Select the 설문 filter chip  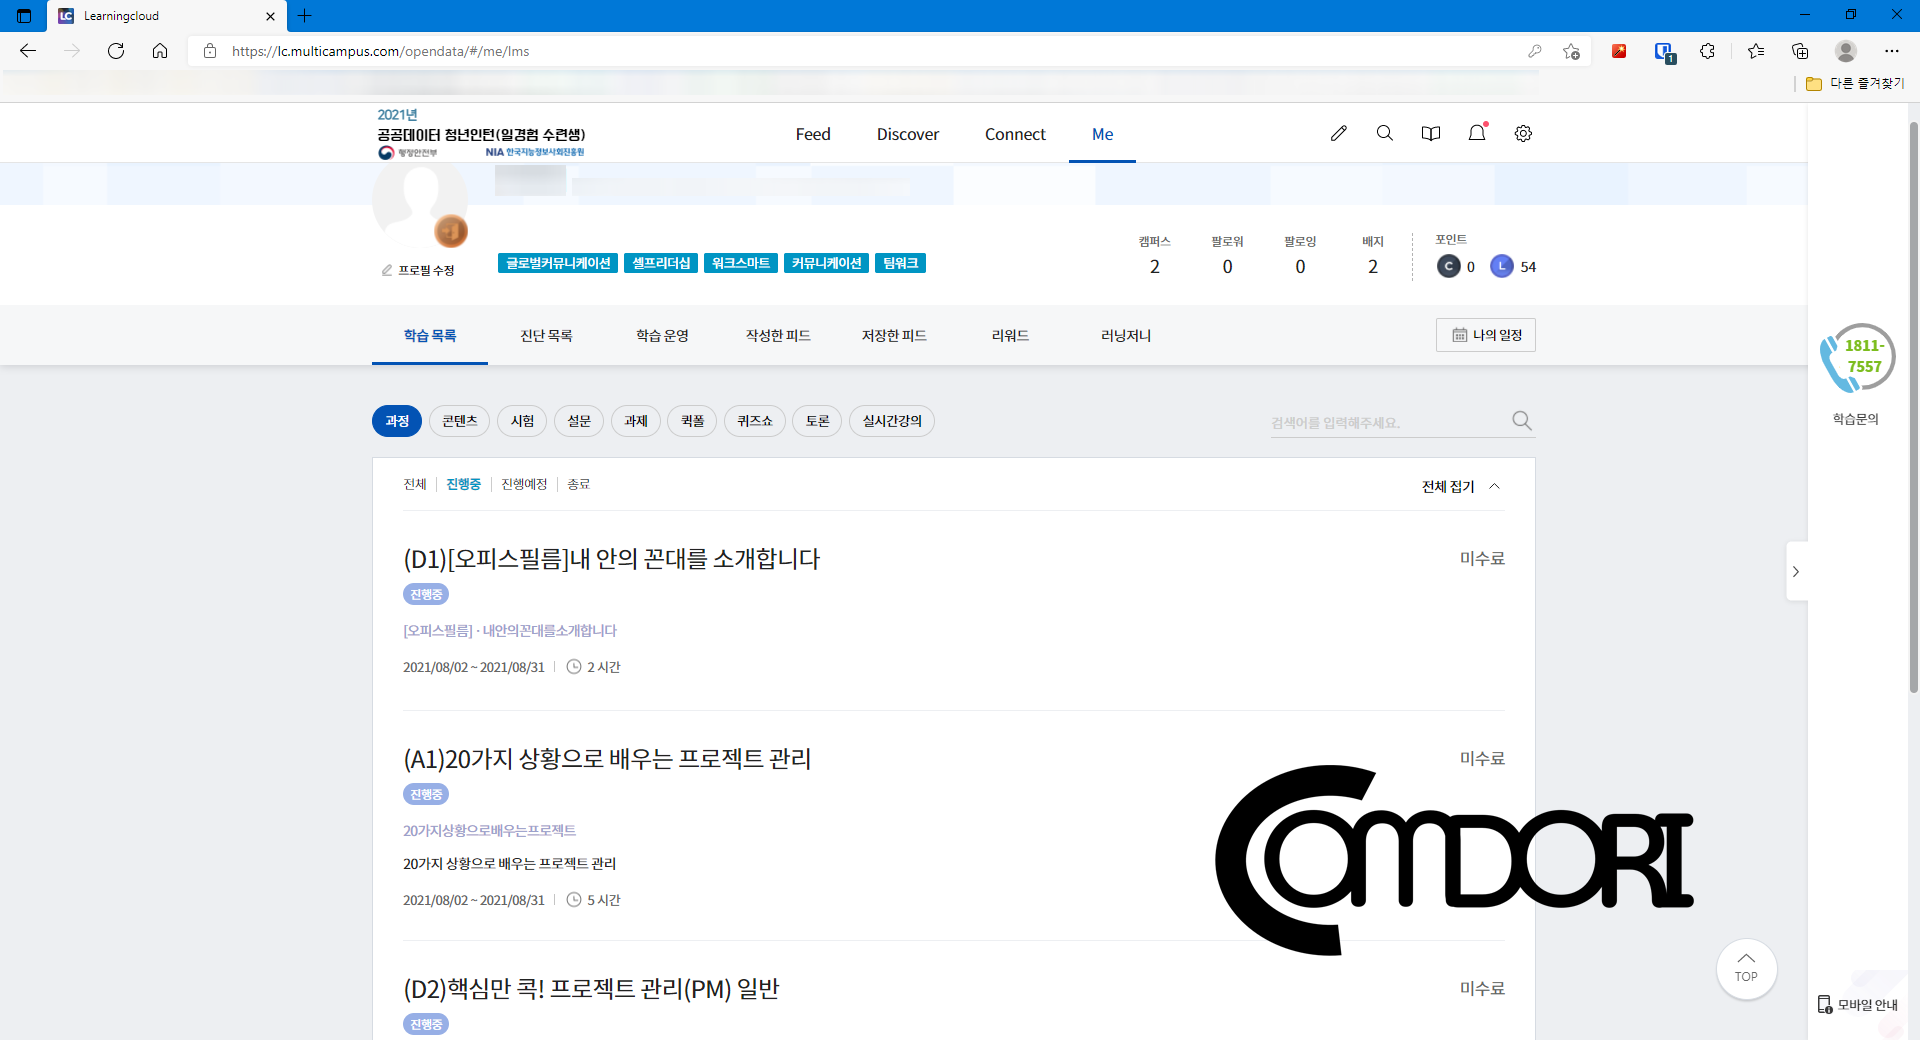click(579, 421)
